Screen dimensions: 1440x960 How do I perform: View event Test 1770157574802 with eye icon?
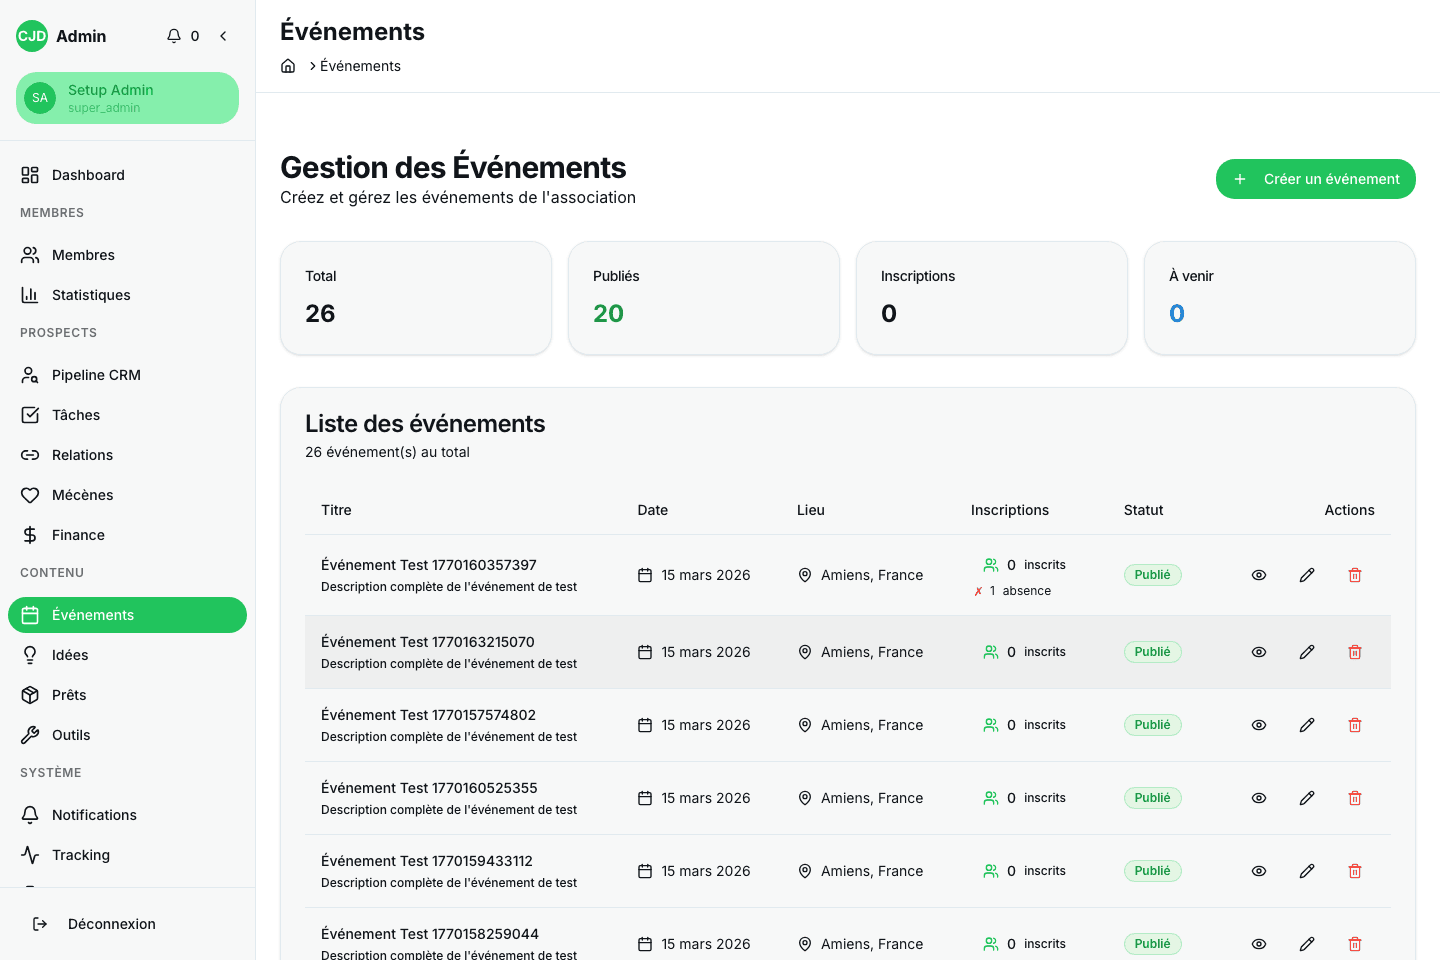click(x=1259, y=725)
